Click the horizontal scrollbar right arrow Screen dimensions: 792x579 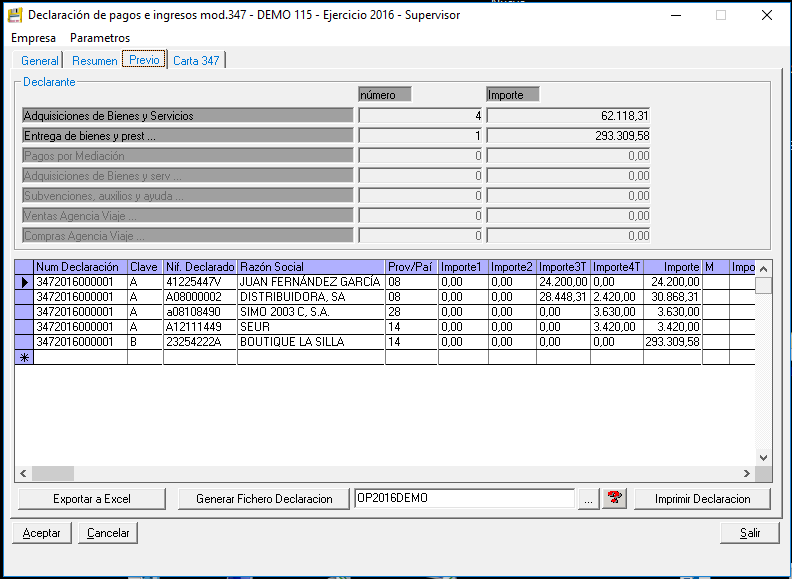pos(747,473)
